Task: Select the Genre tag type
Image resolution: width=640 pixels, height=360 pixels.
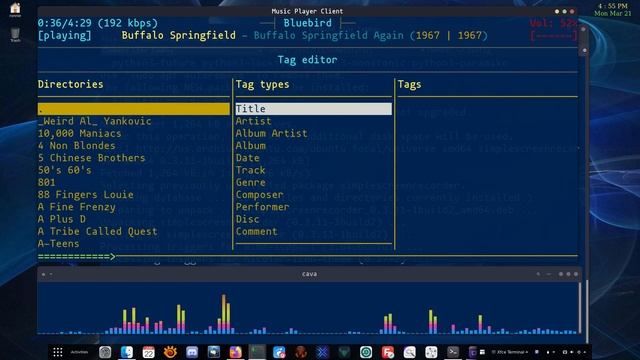Action: click(x=250, y=182)
